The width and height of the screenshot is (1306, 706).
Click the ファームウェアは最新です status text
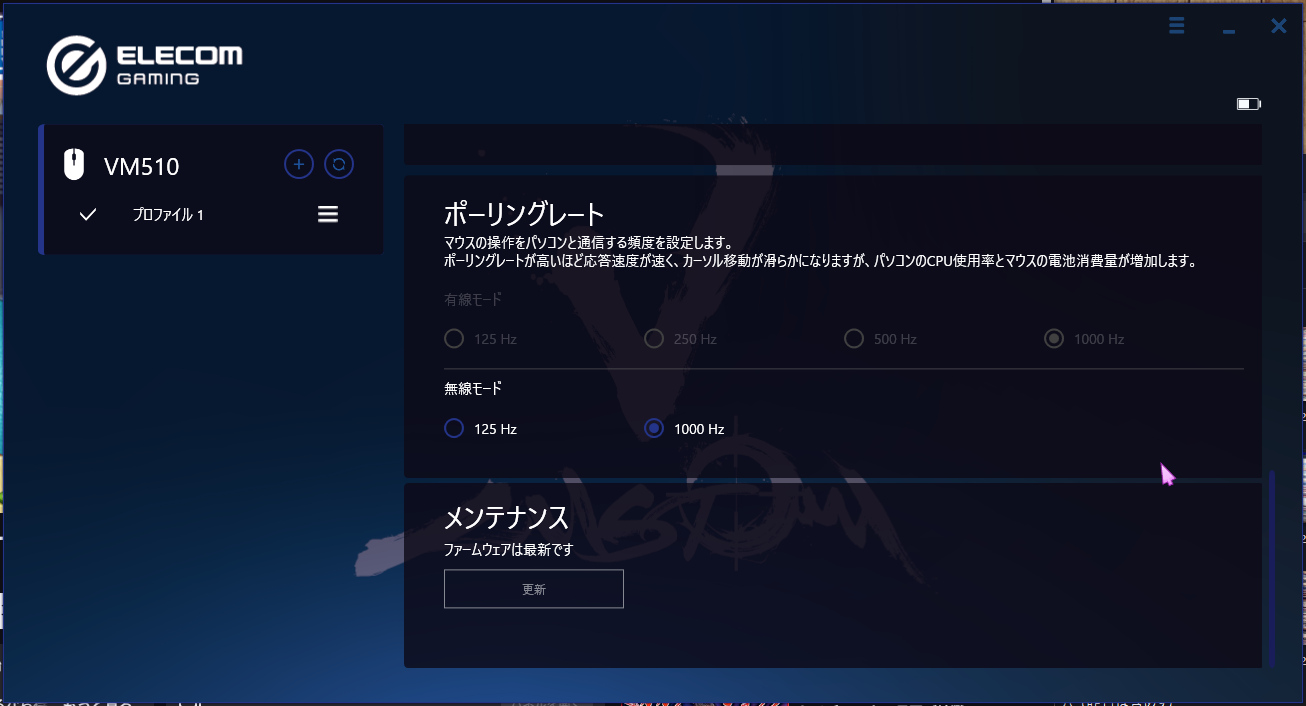pyautogui.click(x=508, y=549)
